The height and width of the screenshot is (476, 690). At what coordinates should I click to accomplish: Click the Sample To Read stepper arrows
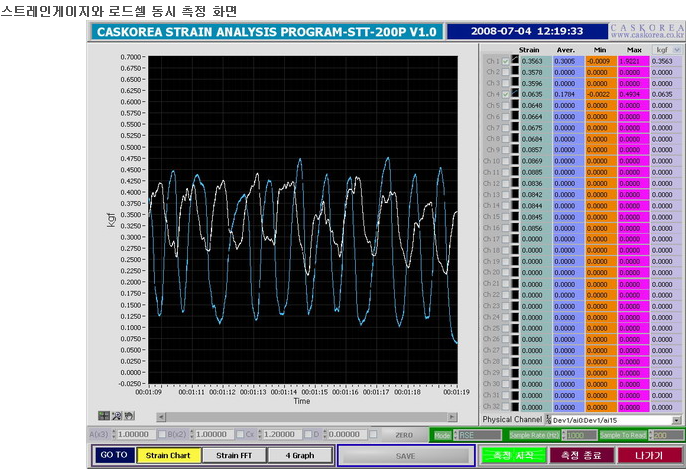[651, 435]
